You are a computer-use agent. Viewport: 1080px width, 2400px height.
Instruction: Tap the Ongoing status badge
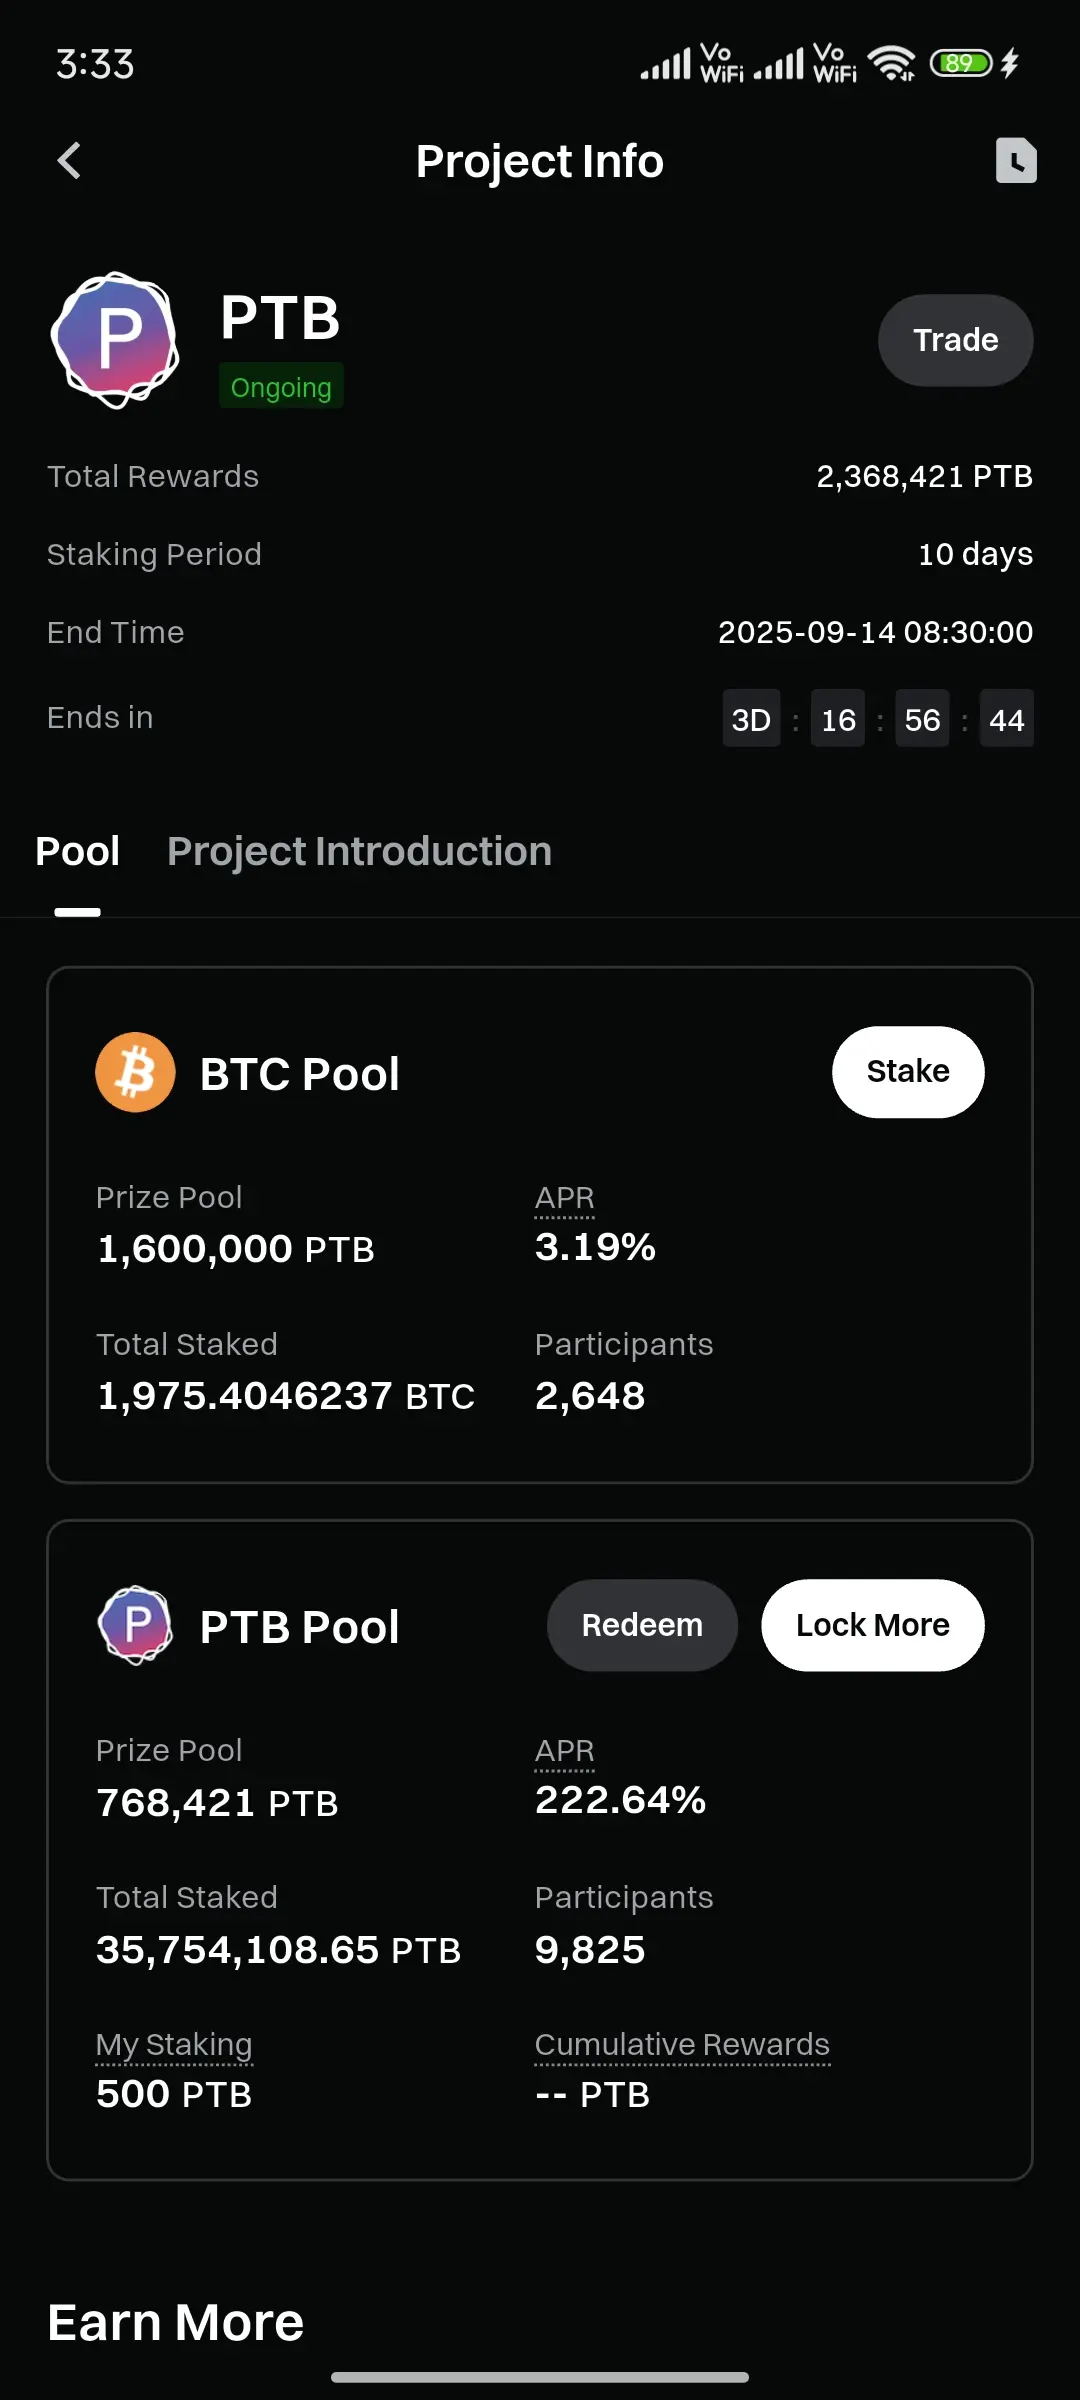[281, 386]
